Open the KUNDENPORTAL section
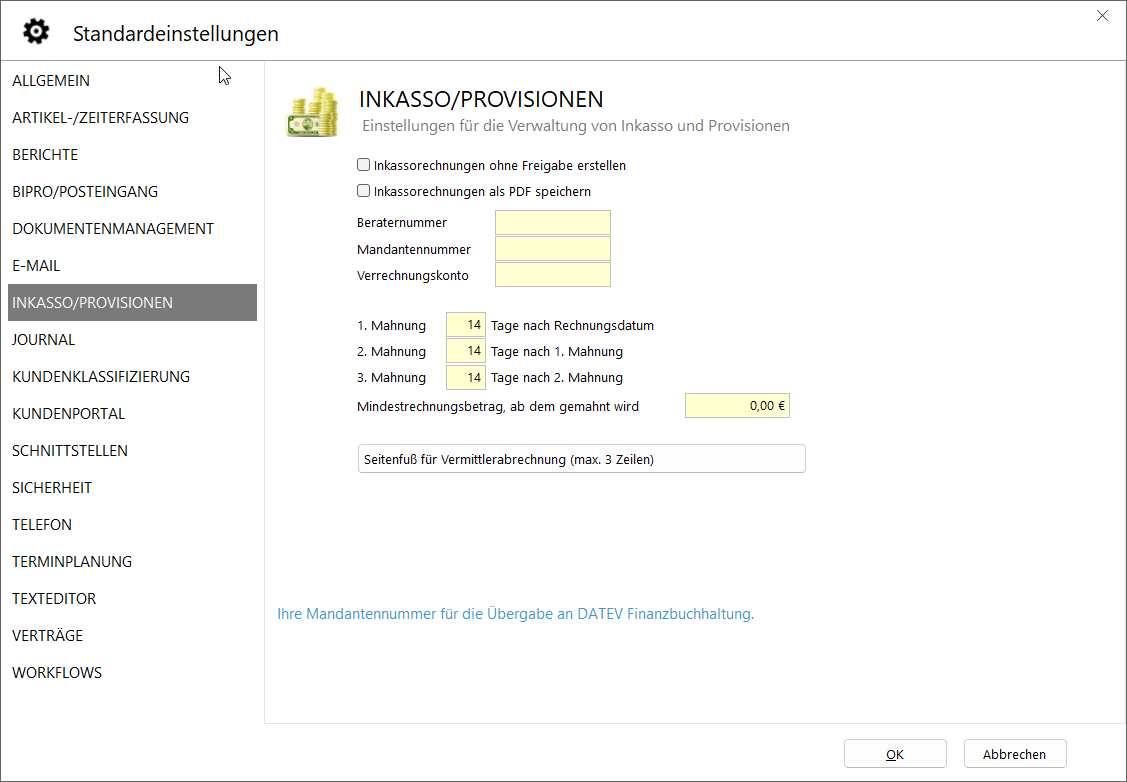This screenshot has height=782, width=1127. 68,414
